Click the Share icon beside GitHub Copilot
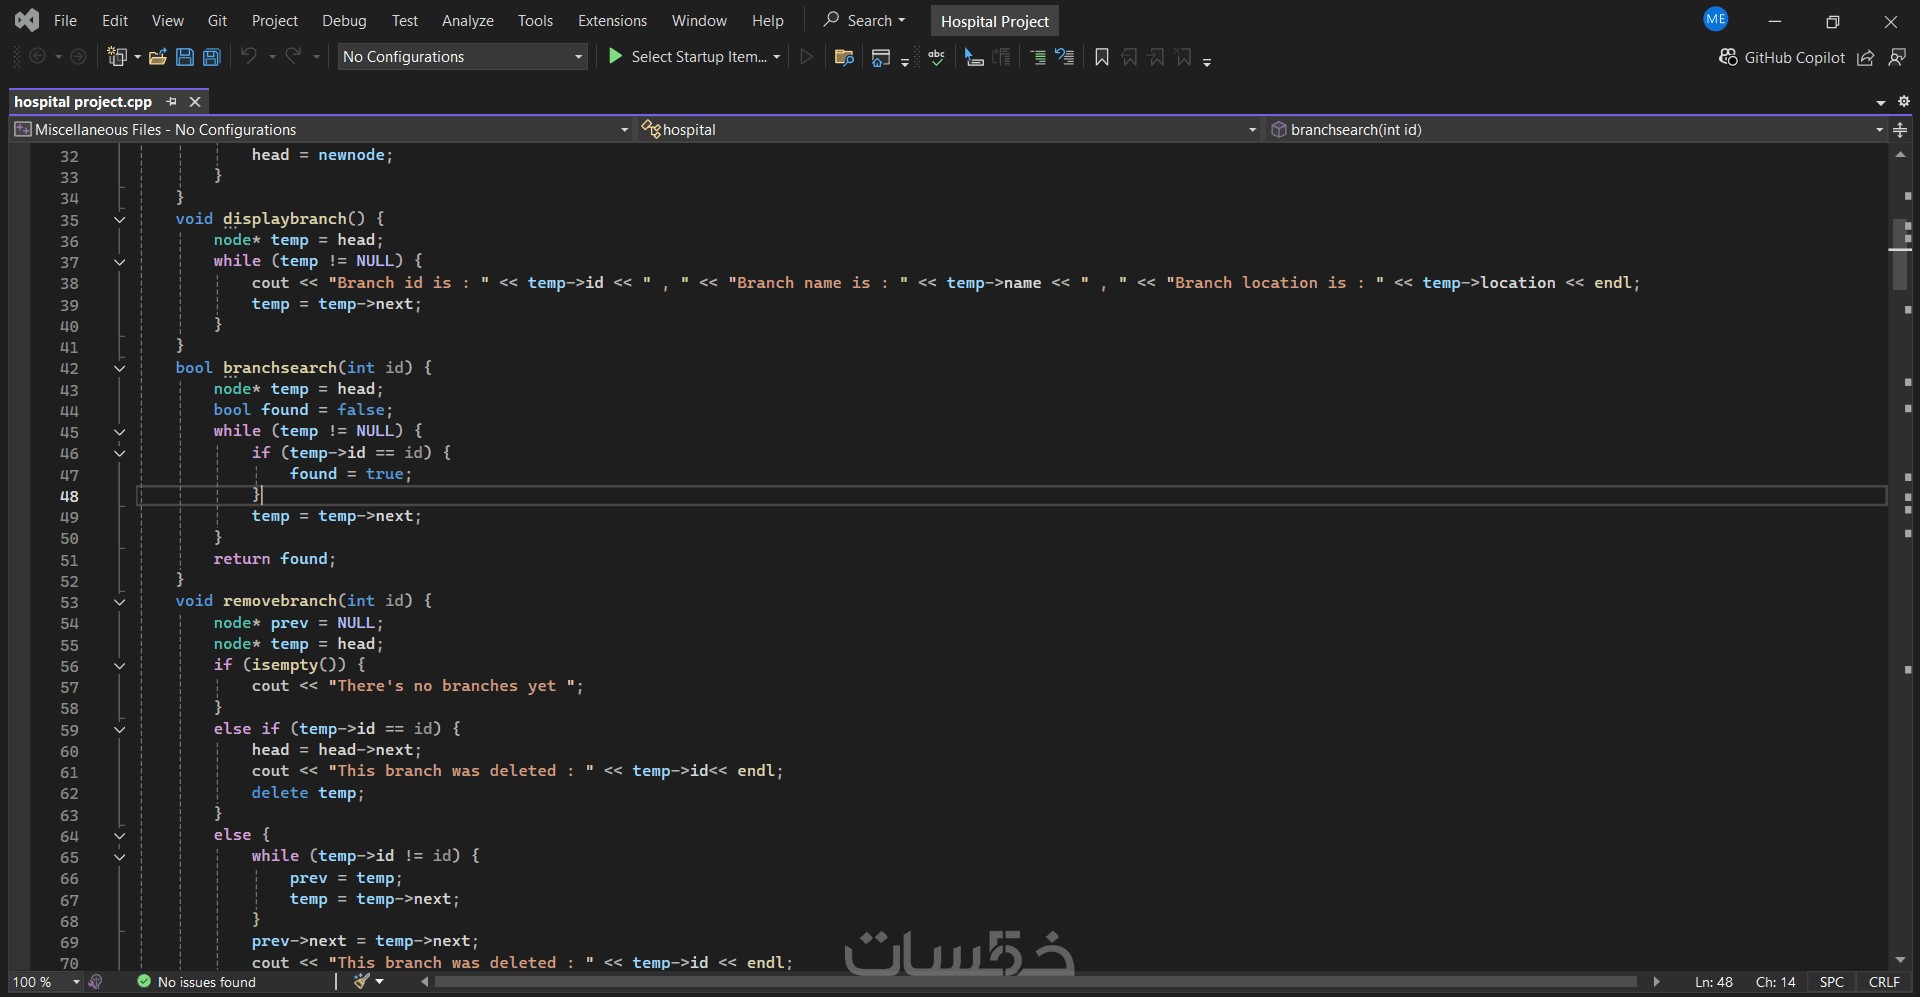1920x997 pixels. point(1866,57)
